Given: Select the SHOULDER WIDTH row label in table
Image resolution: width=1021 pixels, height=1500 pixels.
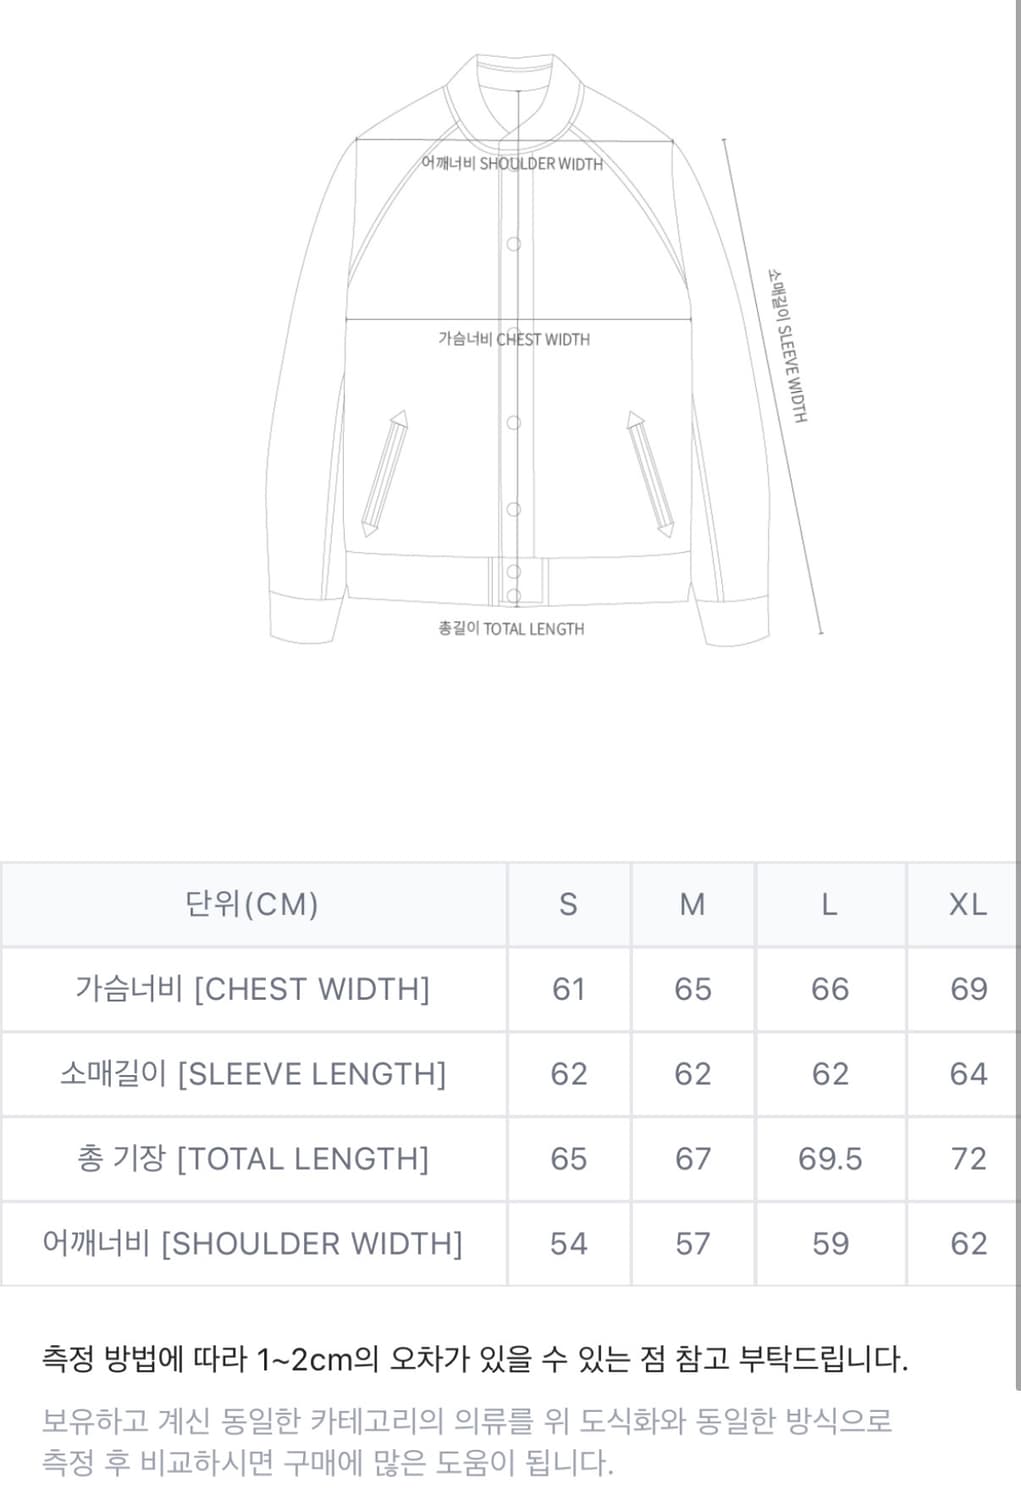Looking at the screenshot, I should (x=252, y=1244).
